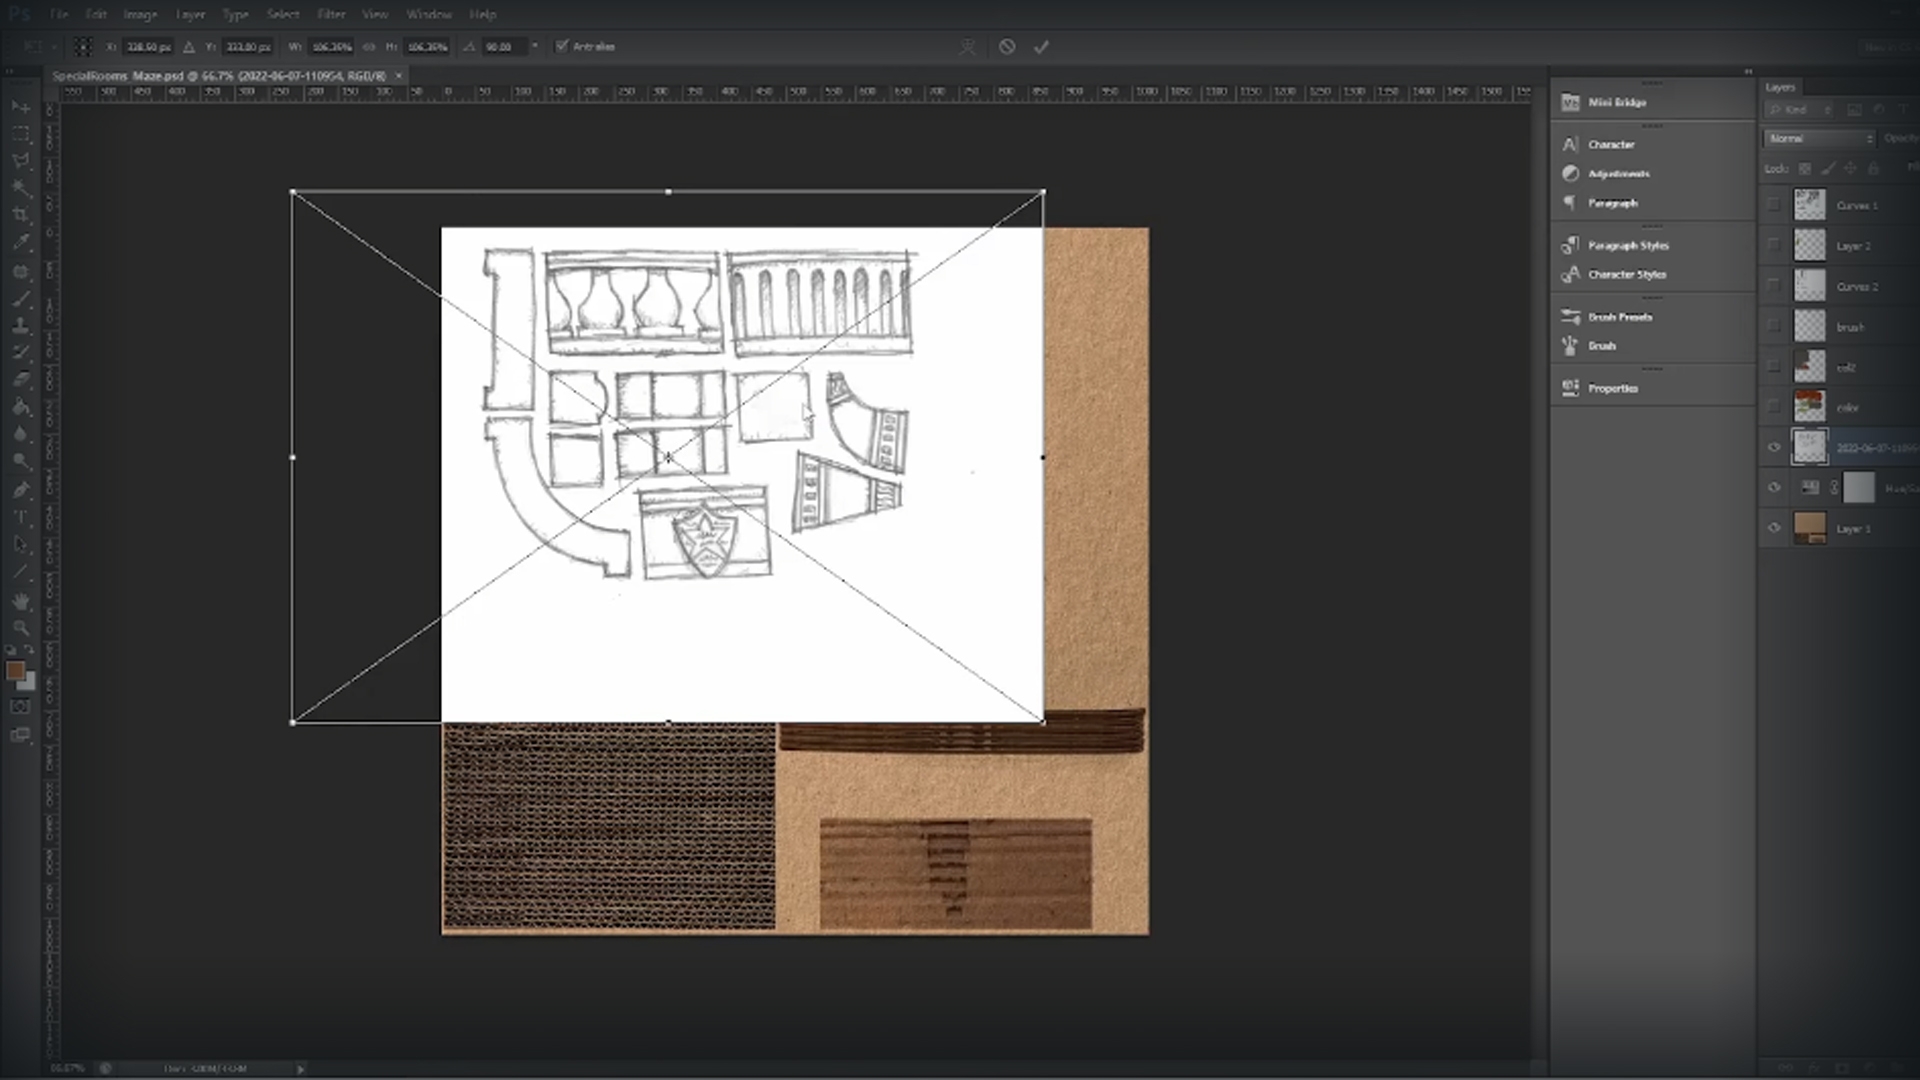
Task: Cancel the transform with the slash button
Action: coord(1006,46)
